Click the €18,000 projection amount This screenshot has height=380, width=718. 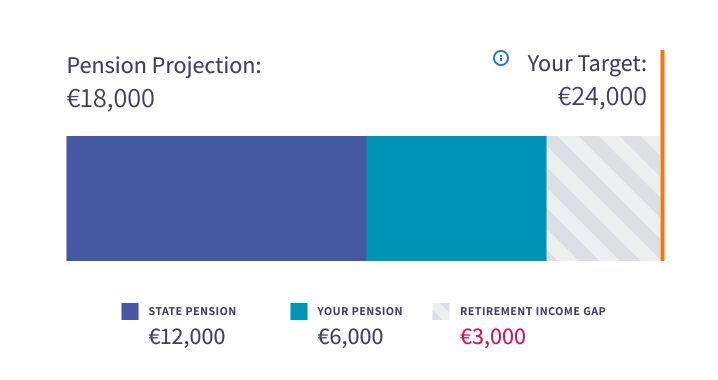(111, 98)
